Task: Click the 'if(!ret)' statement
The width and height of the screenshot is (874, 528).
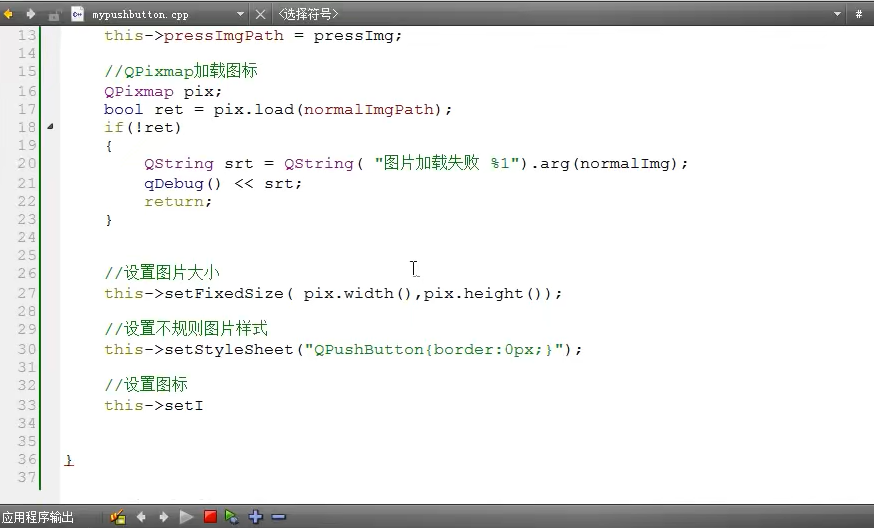Action: click(x=143, y=128)
